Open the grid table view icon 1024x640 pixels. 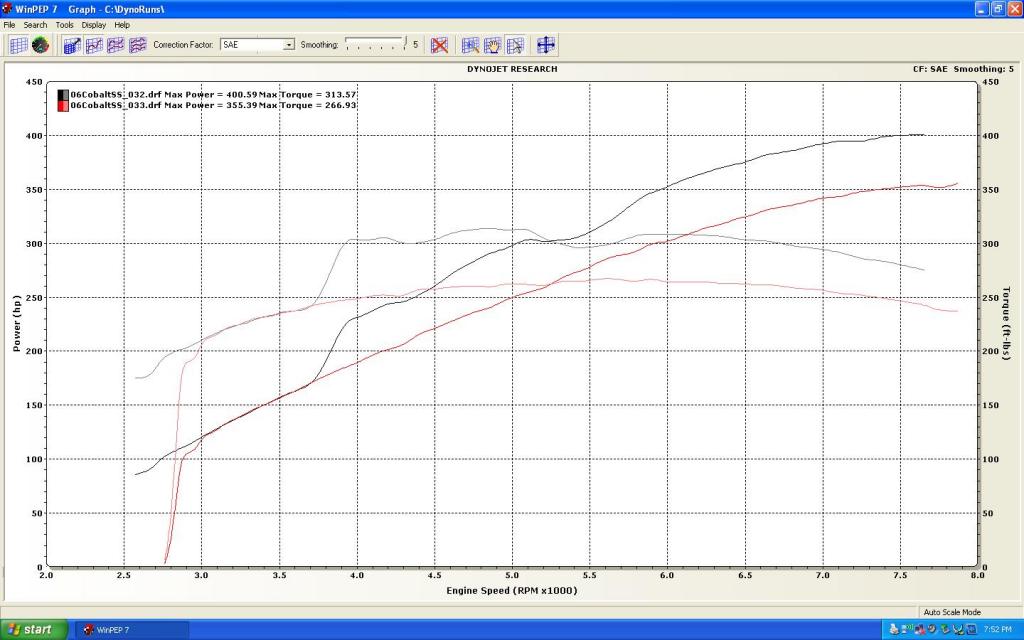coord(18,45)
